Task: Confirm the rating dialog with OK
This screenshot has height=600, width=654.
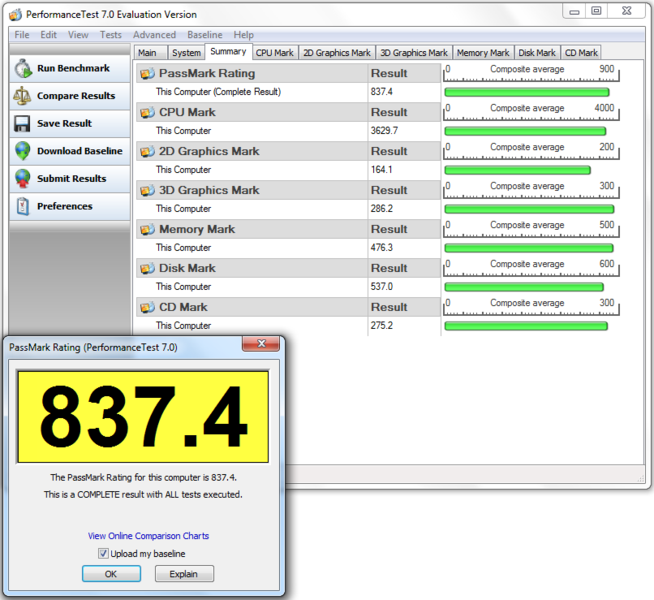Action: (111, 574)
